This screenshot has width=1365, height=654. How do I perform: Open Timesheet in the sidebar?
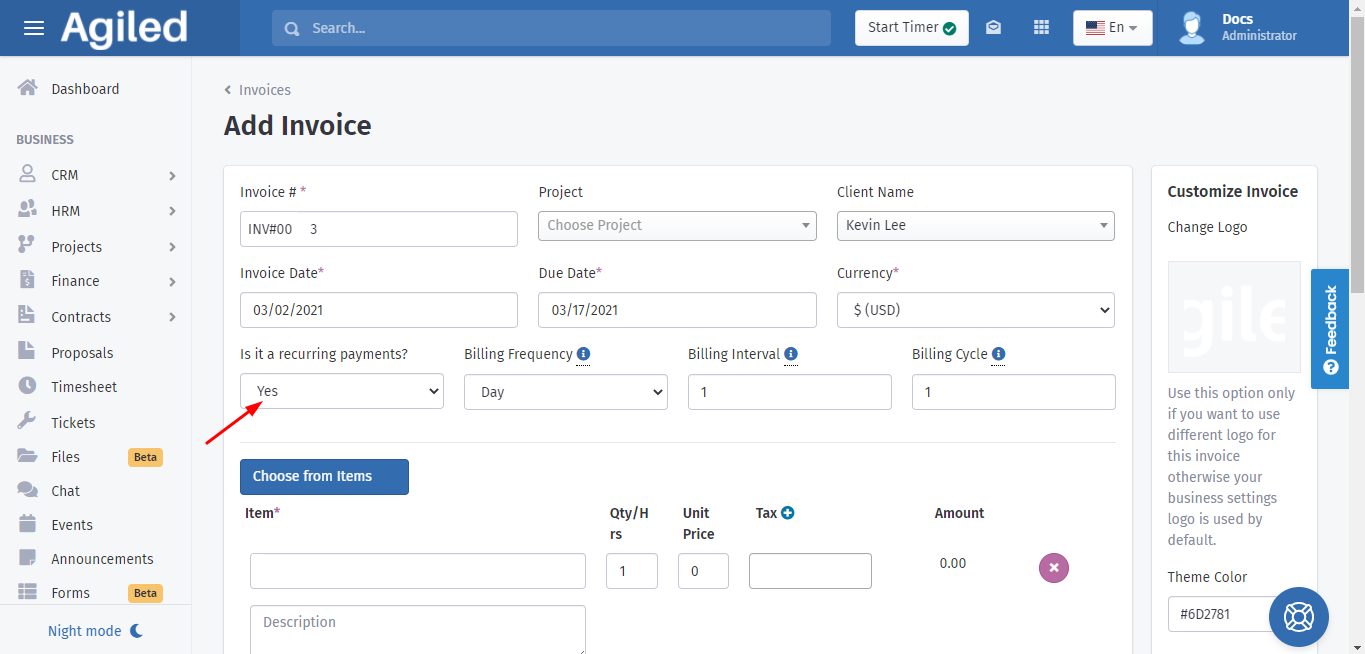(x=84, y=387)
